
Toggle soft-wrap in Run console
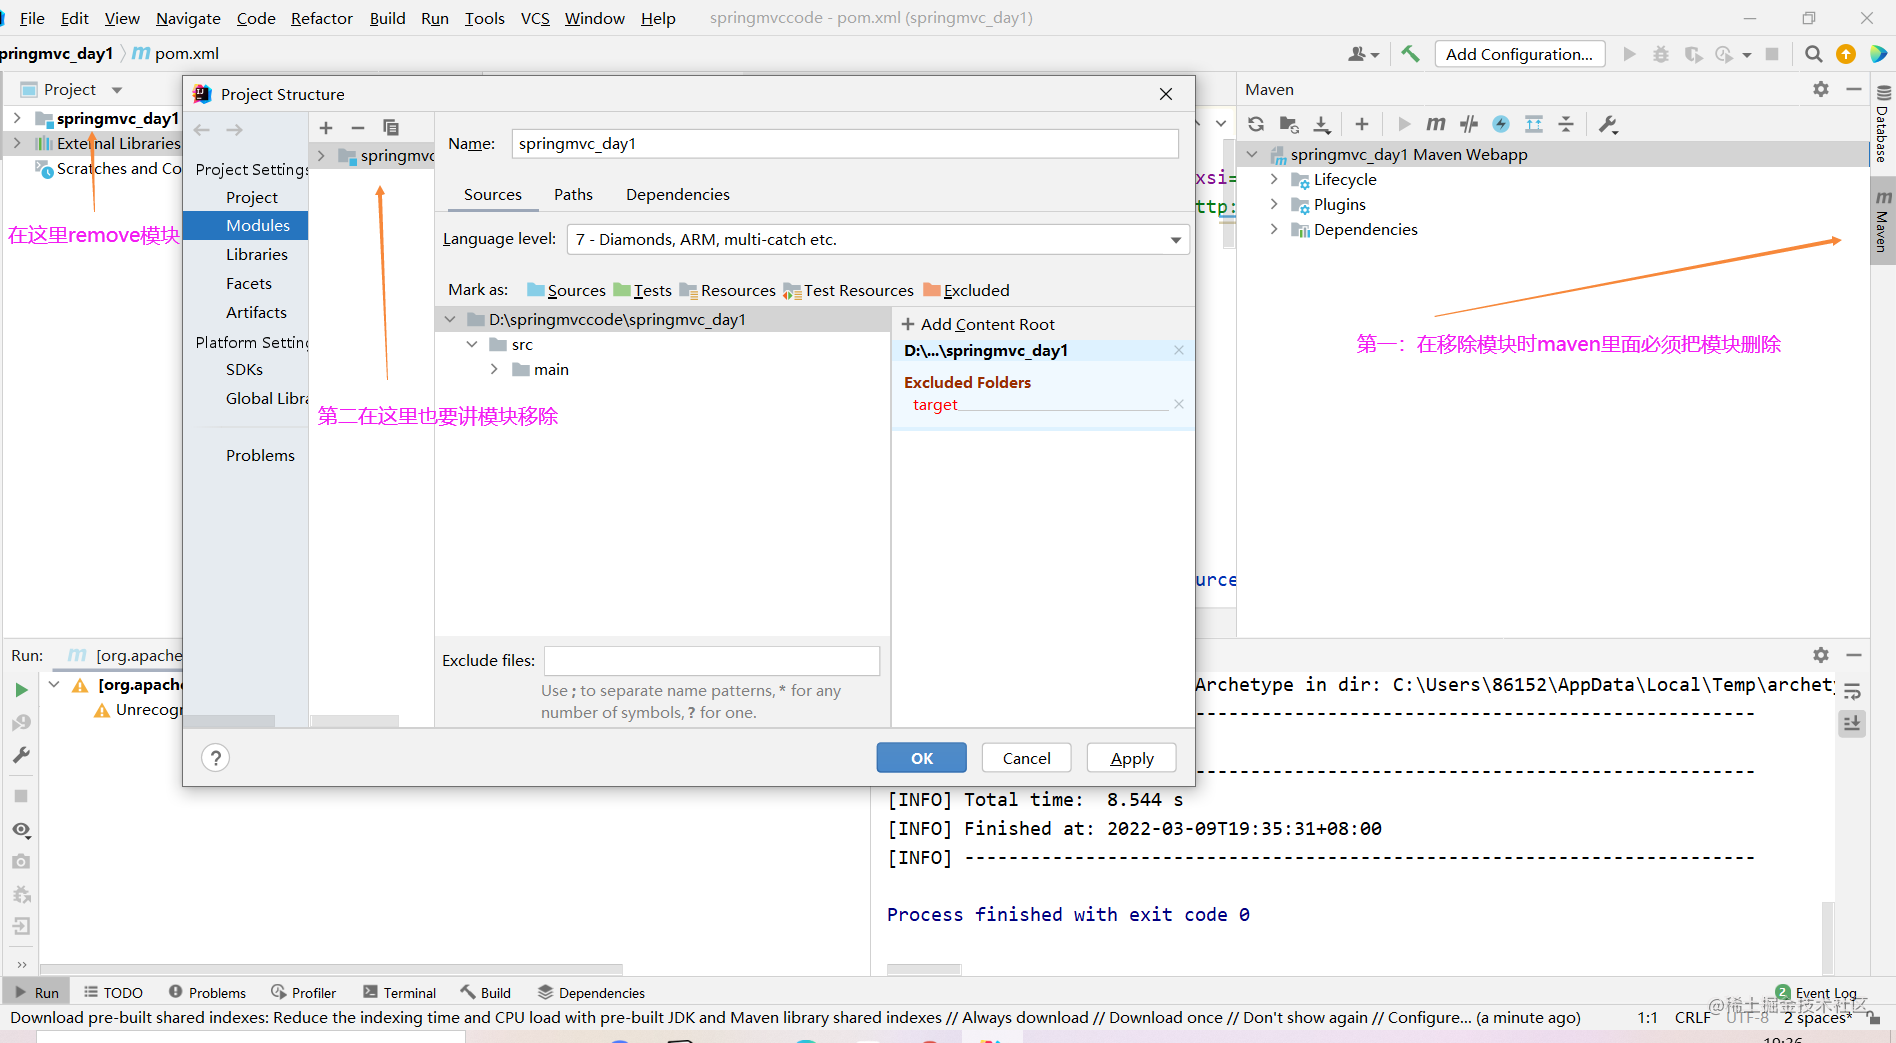[1852, 691]
